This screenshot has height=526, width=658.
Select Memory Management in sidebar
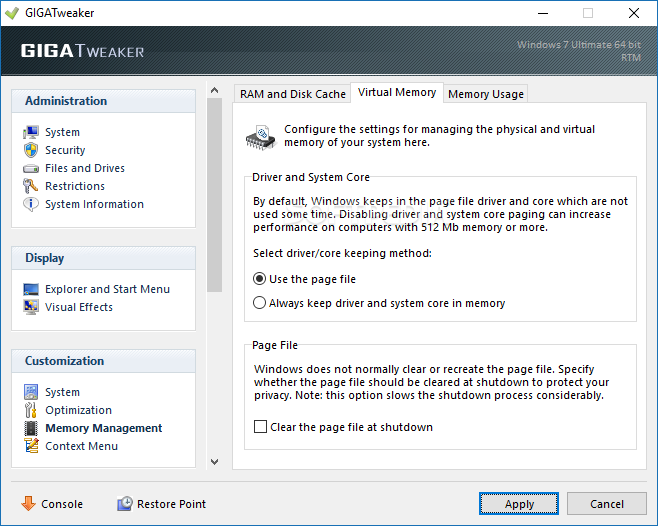point(104,429)
